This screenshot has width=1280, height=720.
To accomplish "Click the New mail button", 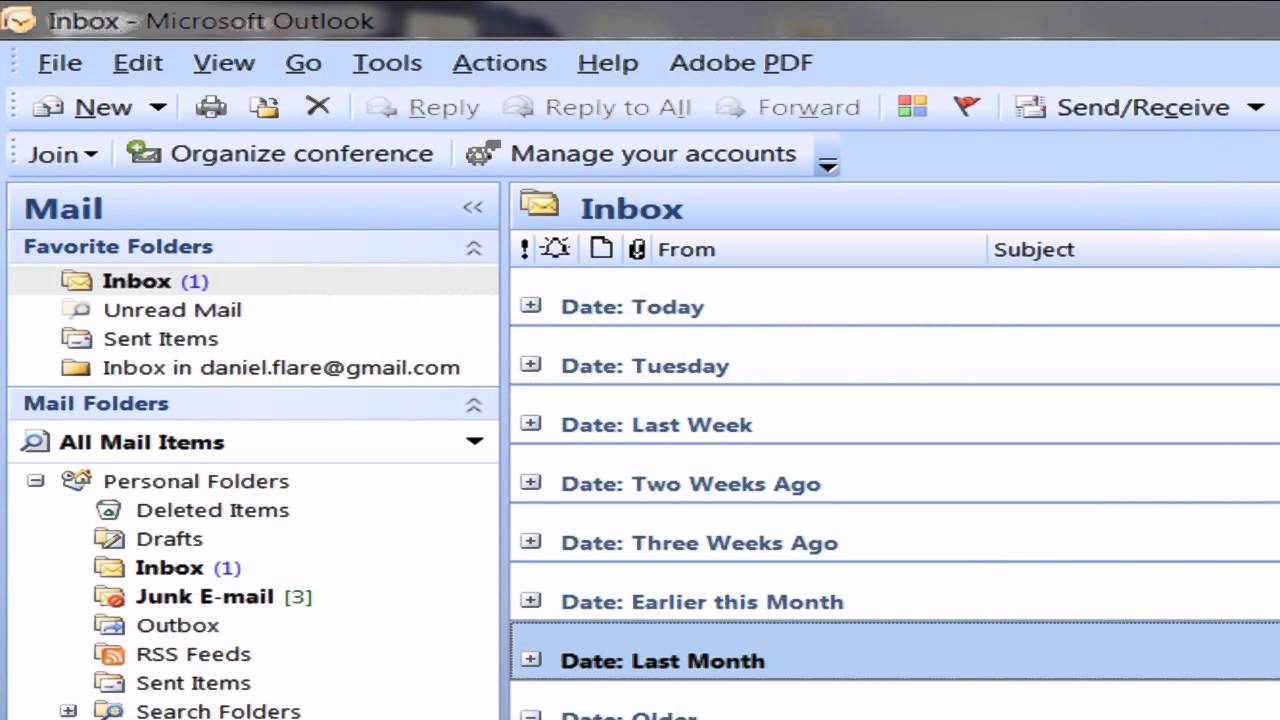I will click(83, 107).
